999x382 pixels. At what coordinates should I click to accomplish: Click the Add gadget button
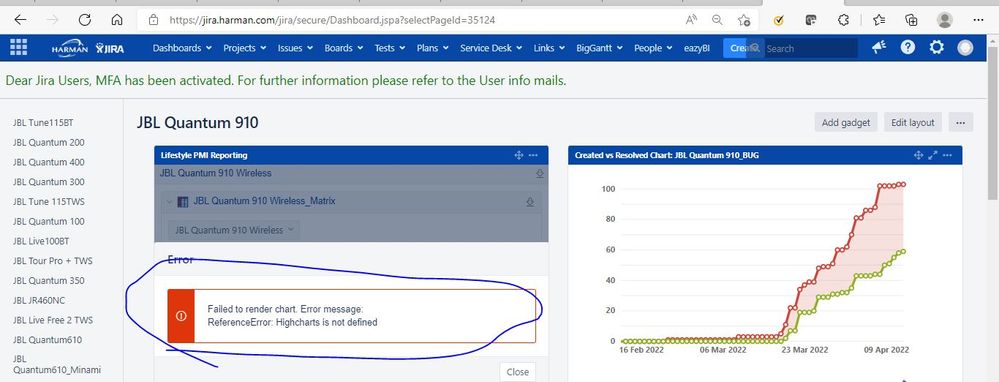(845, 123)
